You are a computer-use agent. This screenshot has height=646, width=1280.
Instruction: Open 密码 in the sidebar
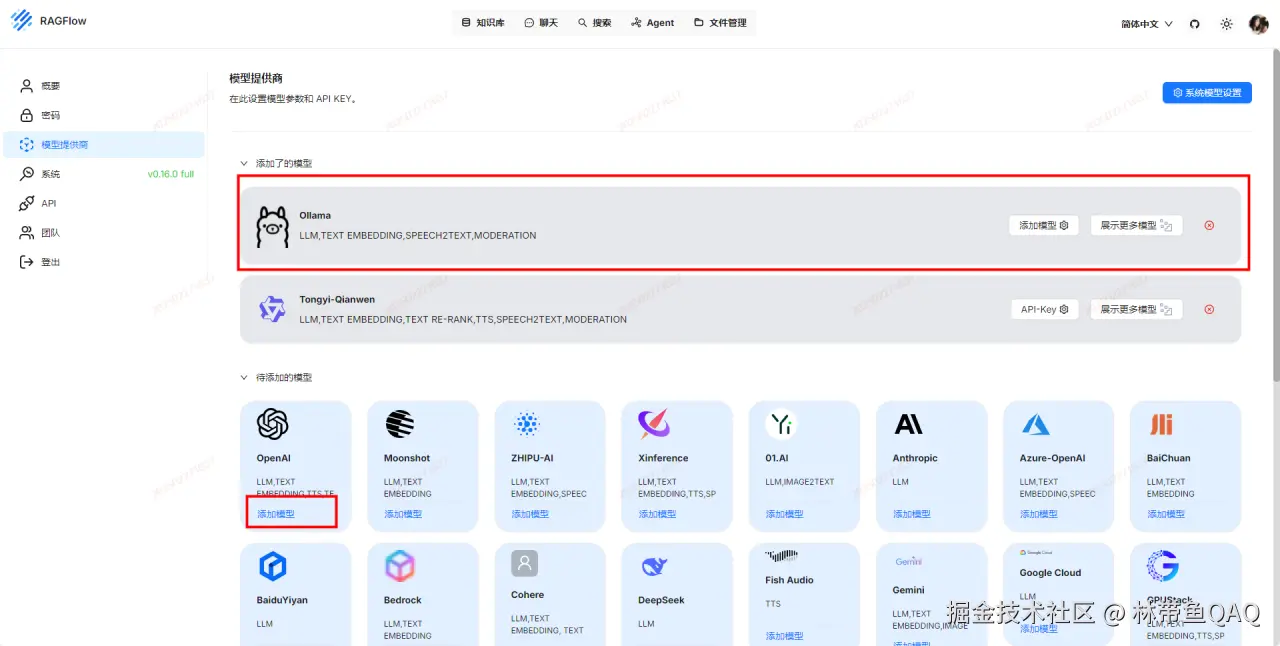(103, 115)
